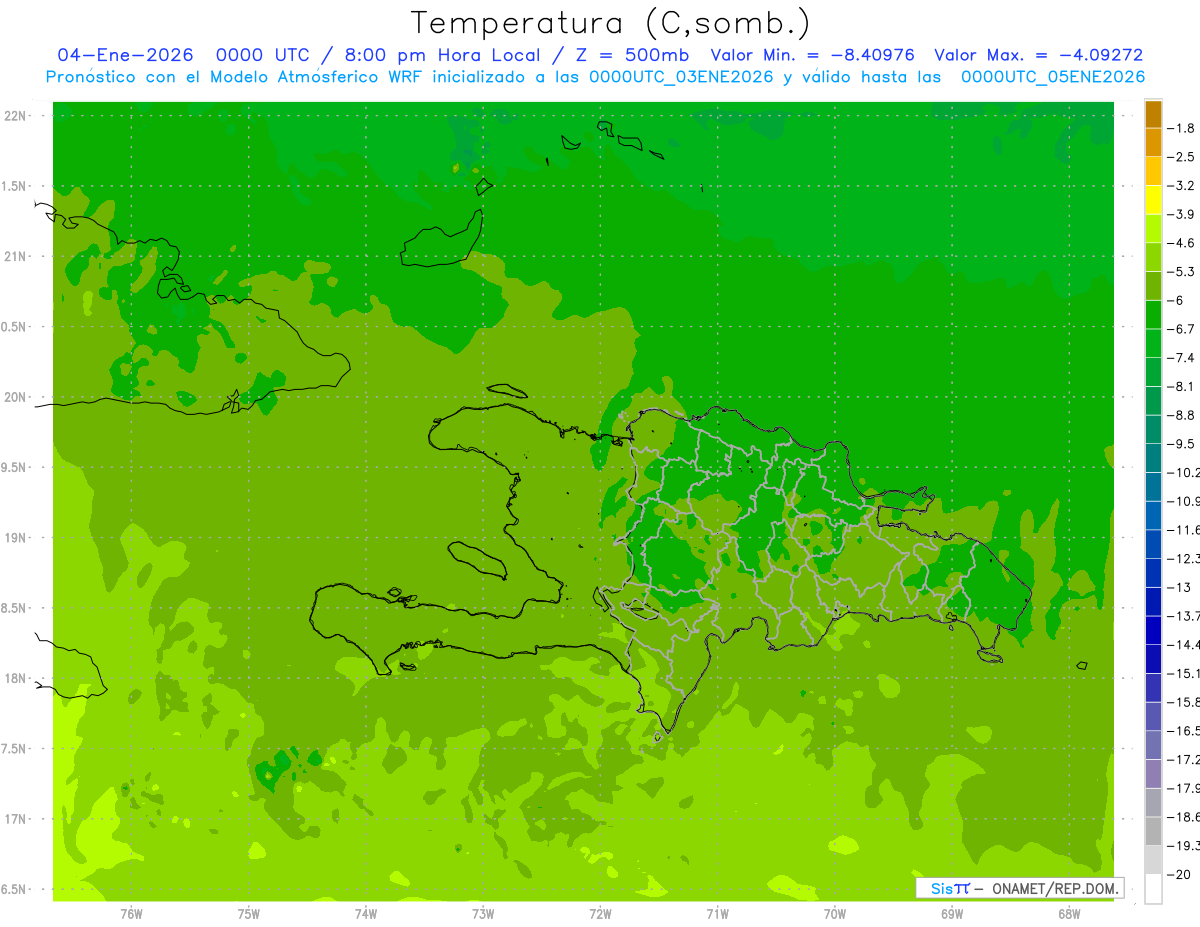Click the '69W' longitude axis label
1200x927 pixels.
[952, 913]
